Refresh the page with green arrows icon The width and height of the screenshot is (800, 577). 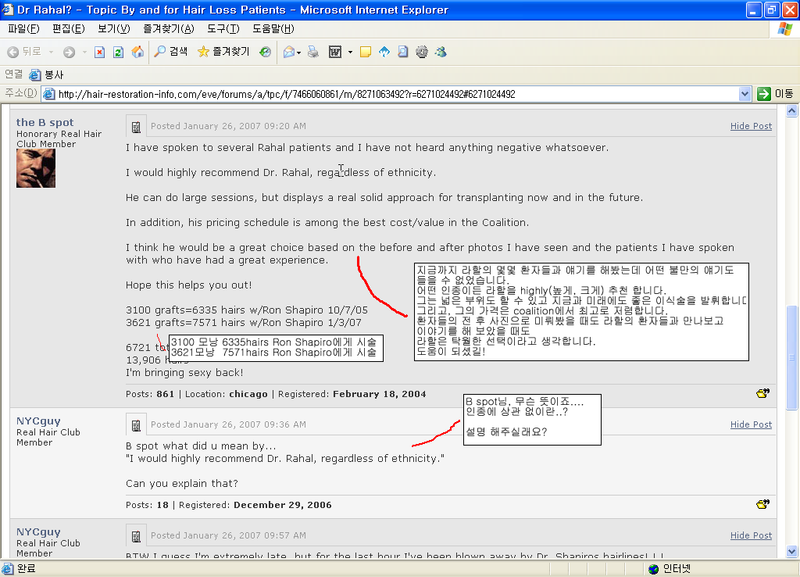tap(118, 52)
